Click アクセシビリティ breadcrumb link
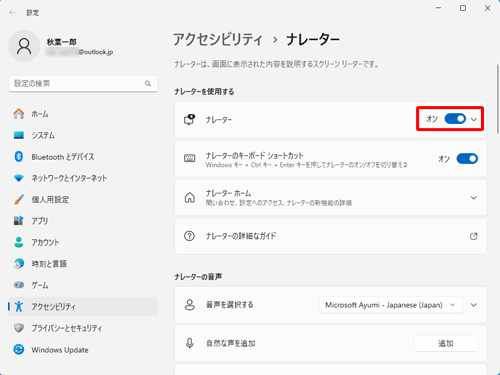500x375 pixels. point(218,40)
